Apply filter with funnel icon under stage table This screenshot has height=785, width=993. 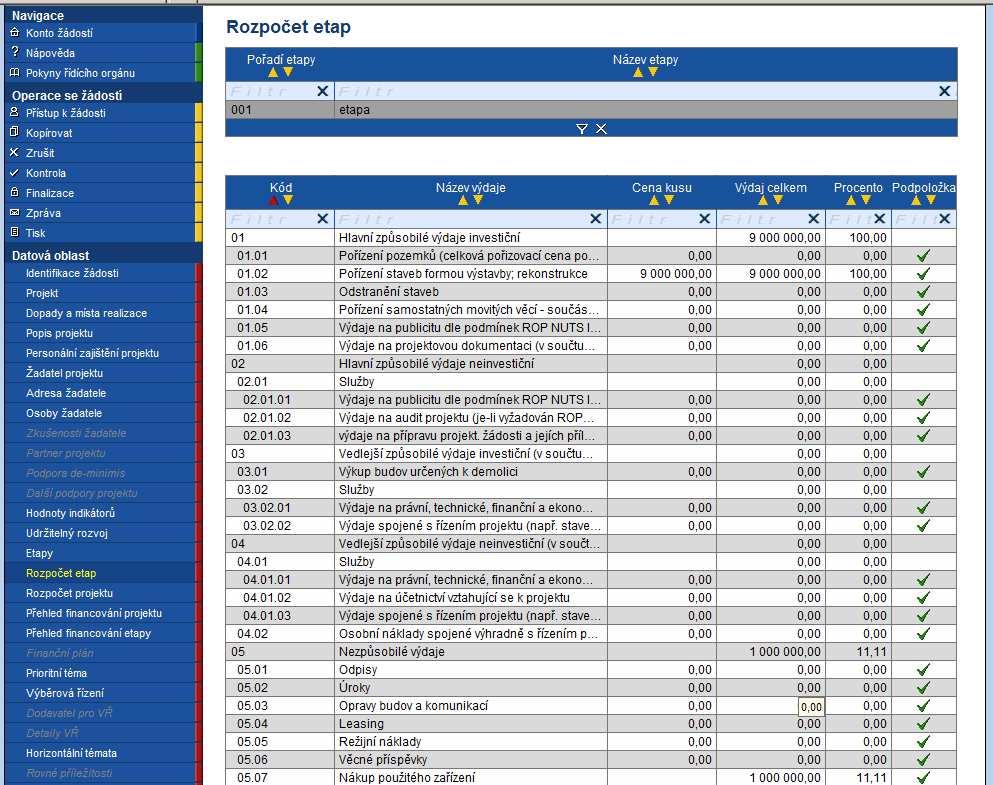(582, 129)
